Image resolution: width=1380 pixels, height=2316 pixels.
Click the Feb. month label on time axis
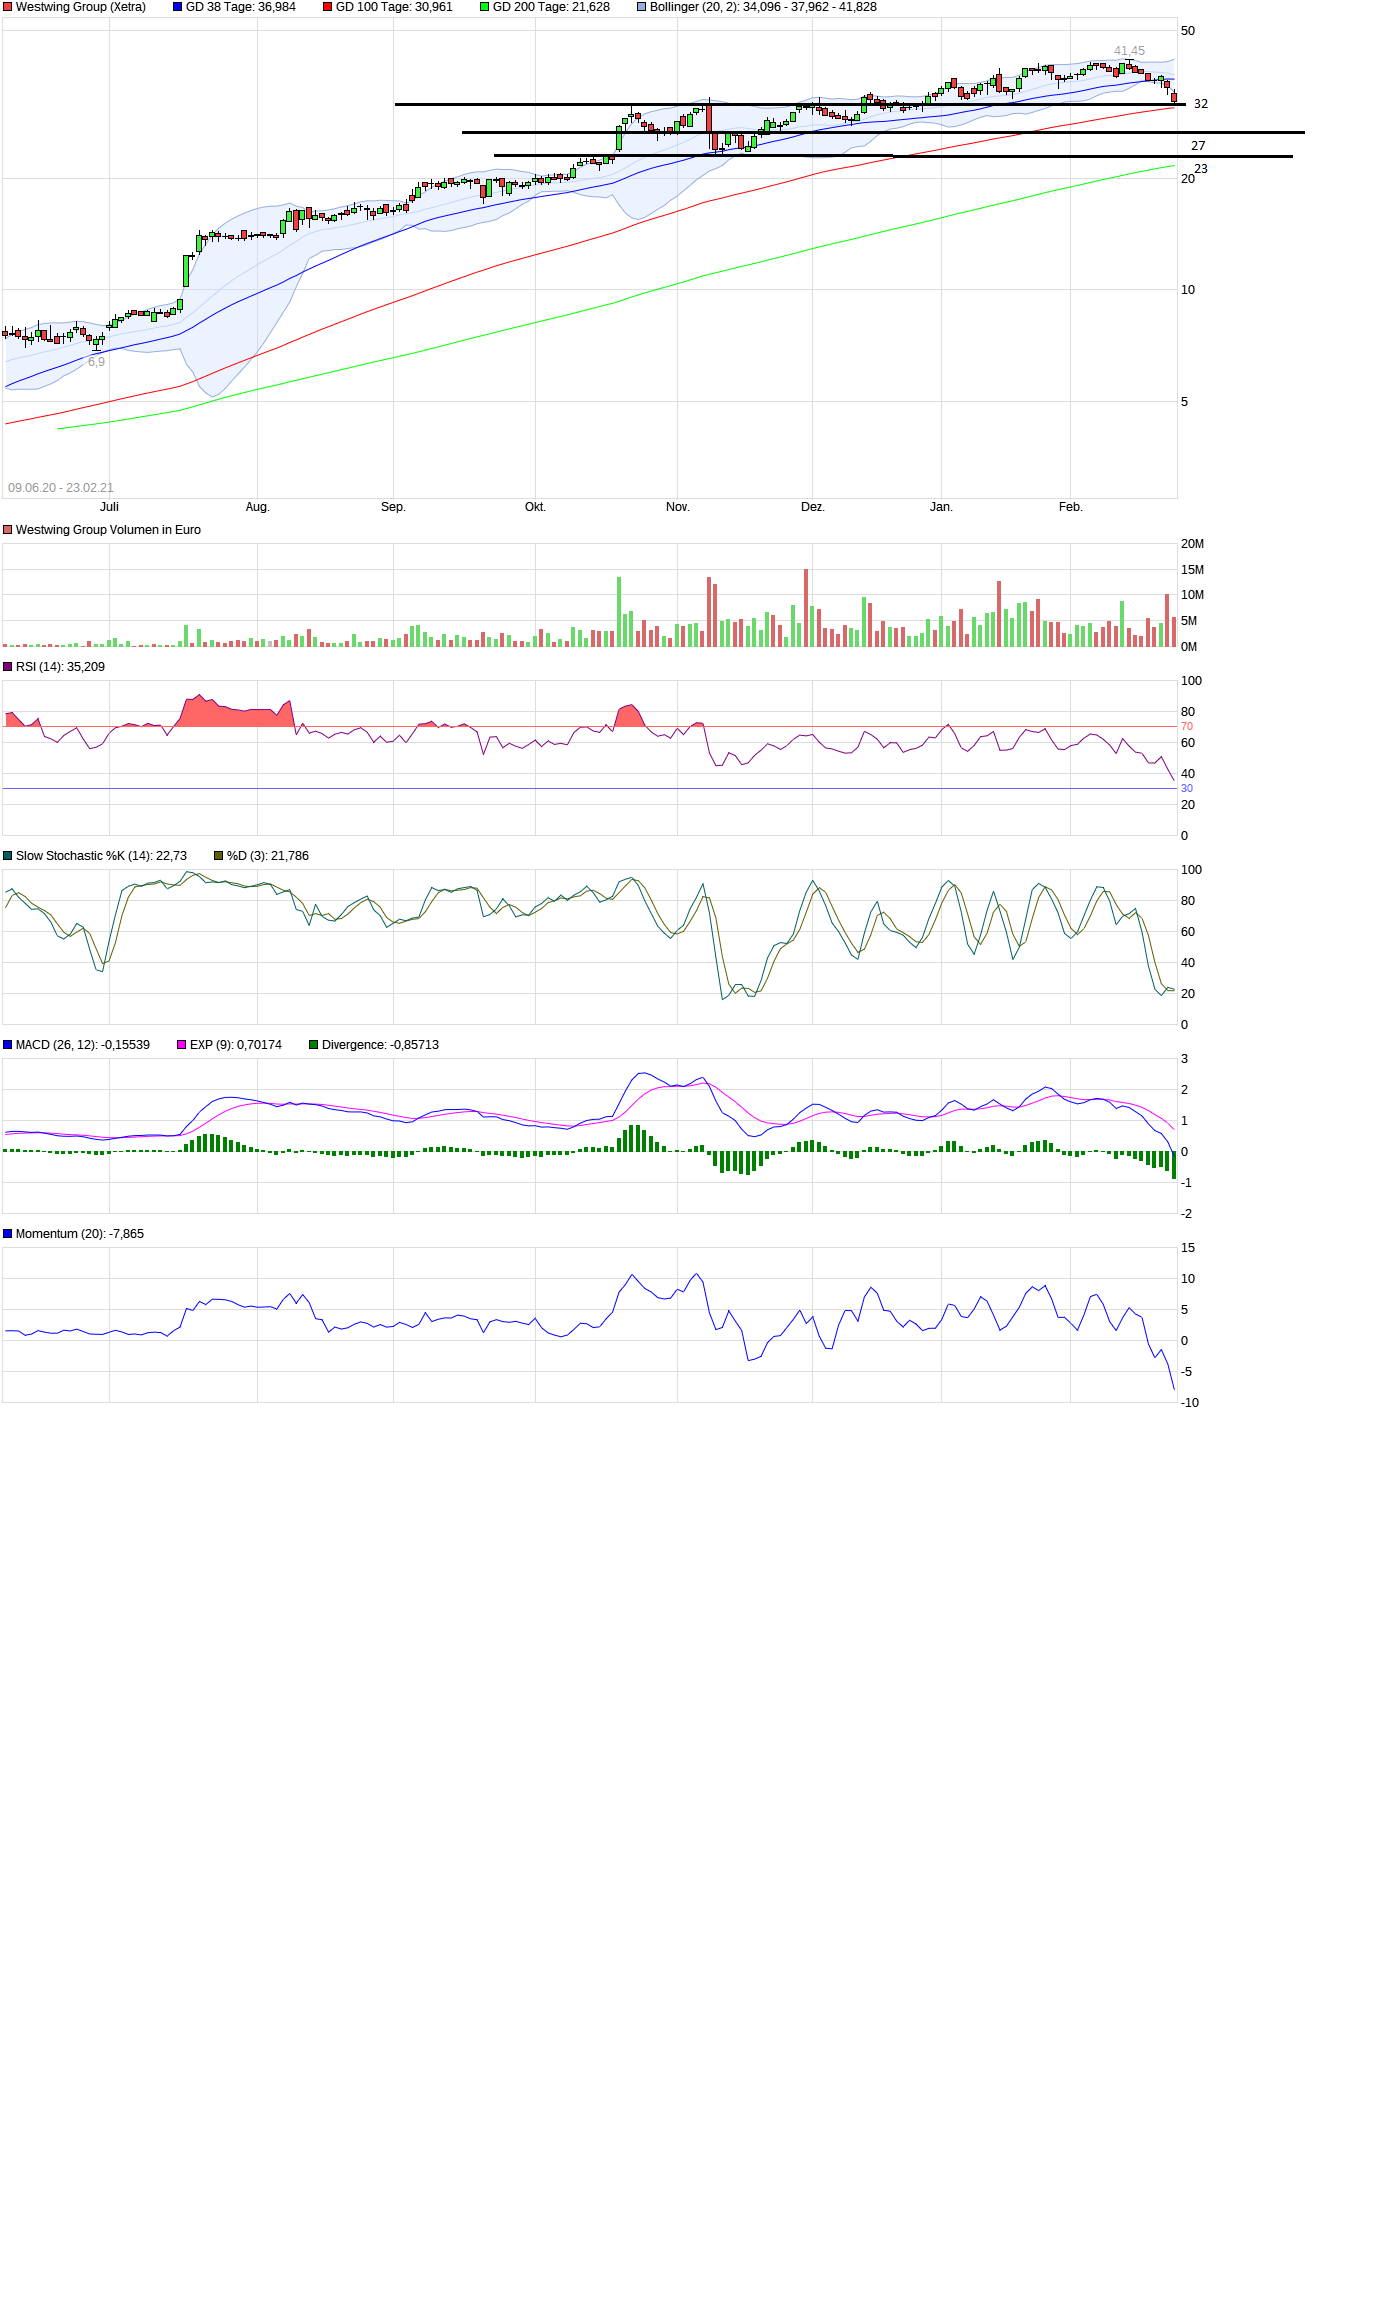(x=1071, y=507)
